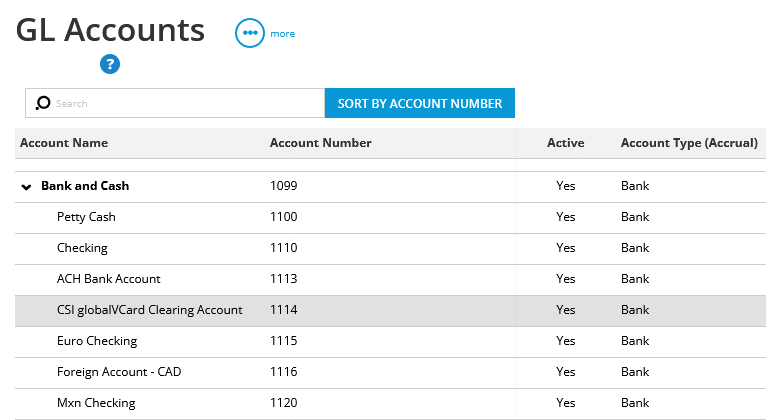The image size is (766, 420).
Task: Sort by Account Name column header
Action: click(64, 143)
